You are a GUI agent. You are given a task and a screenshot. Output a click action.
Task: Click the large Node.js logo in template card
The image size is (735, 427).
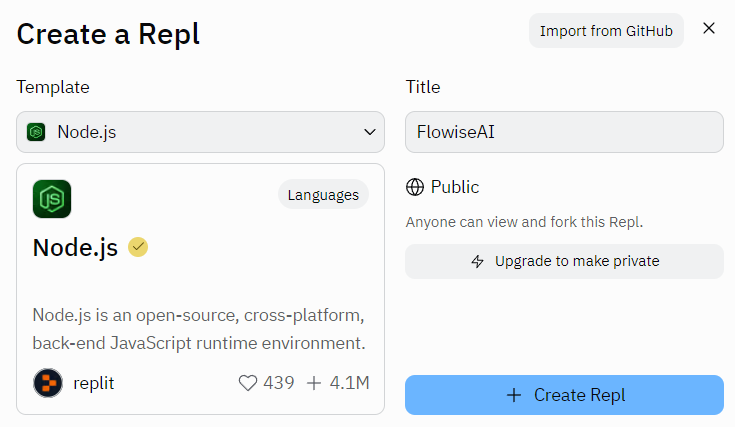pyautogui.click(x=52, y=199)
